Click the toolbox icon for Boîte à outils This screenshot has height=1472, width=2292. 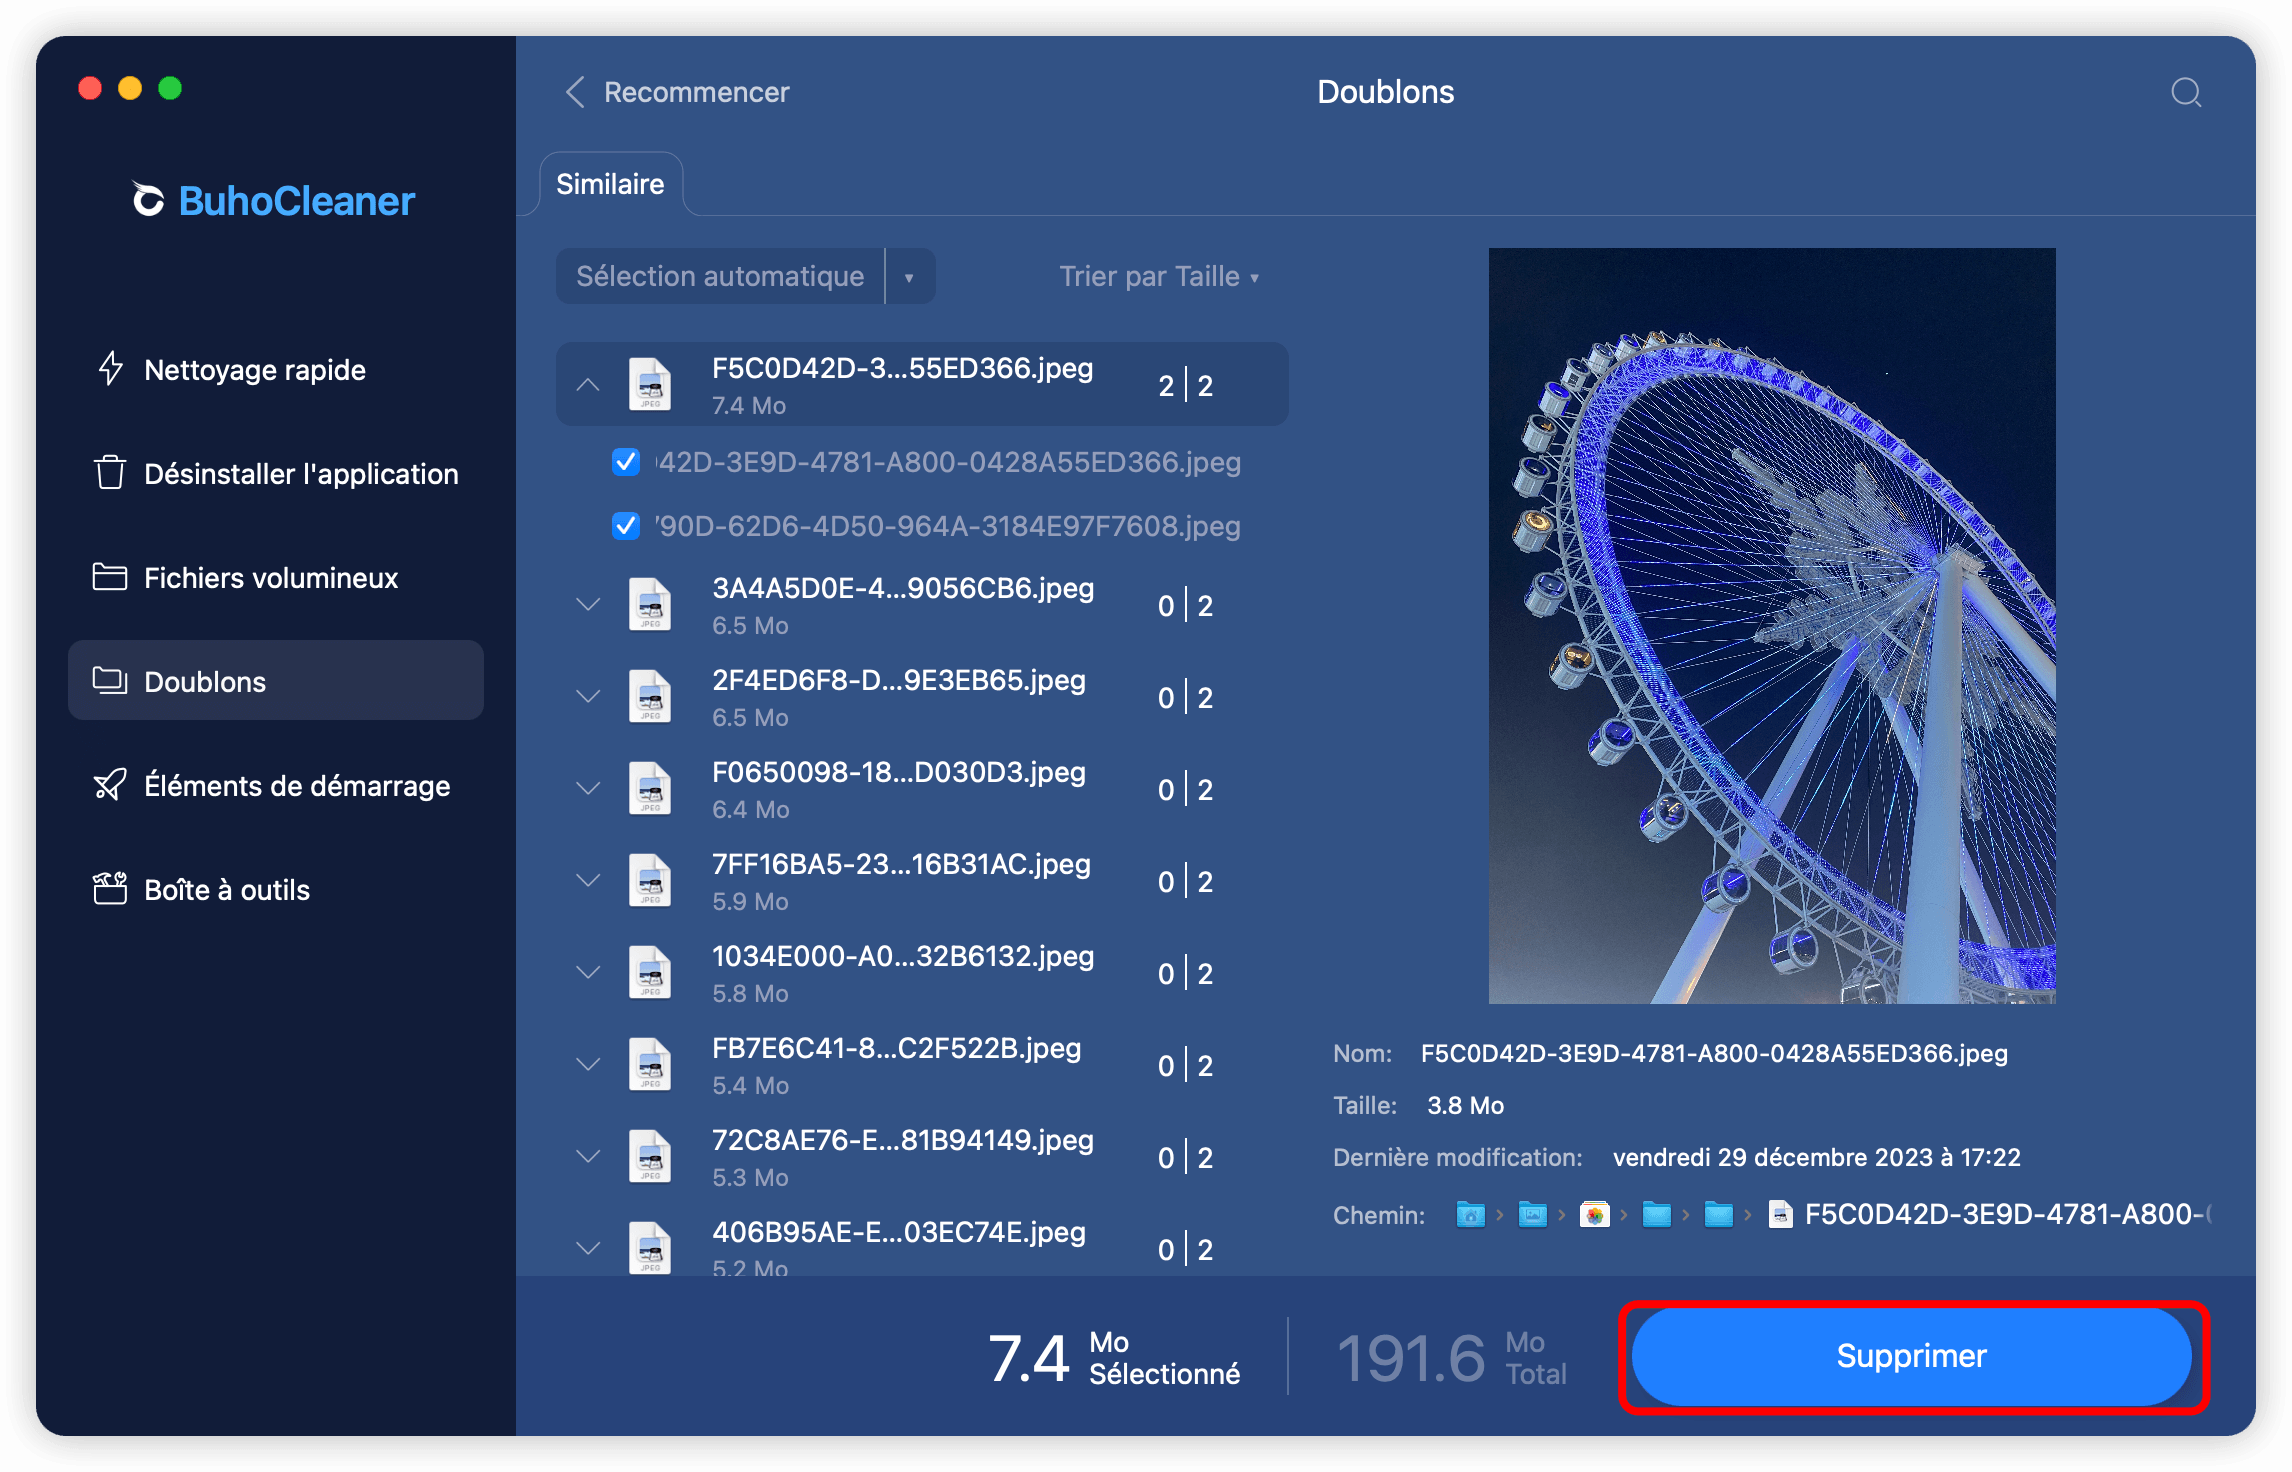coord(110,889)
